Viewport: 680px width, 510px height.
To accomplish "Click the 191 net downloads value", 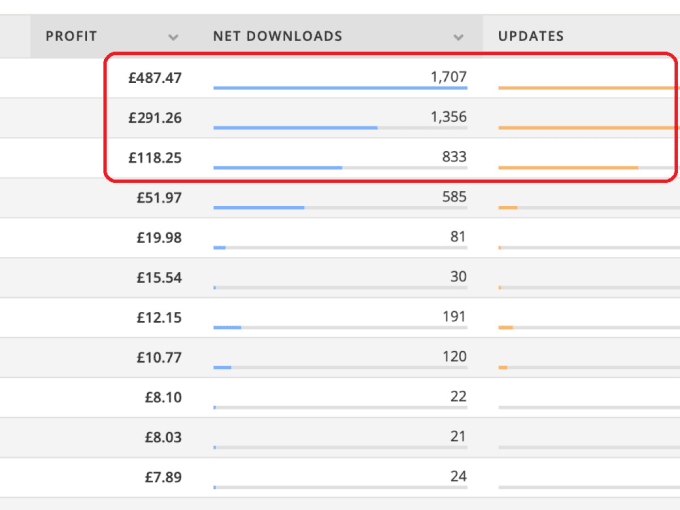I will [x=454, y=316].
